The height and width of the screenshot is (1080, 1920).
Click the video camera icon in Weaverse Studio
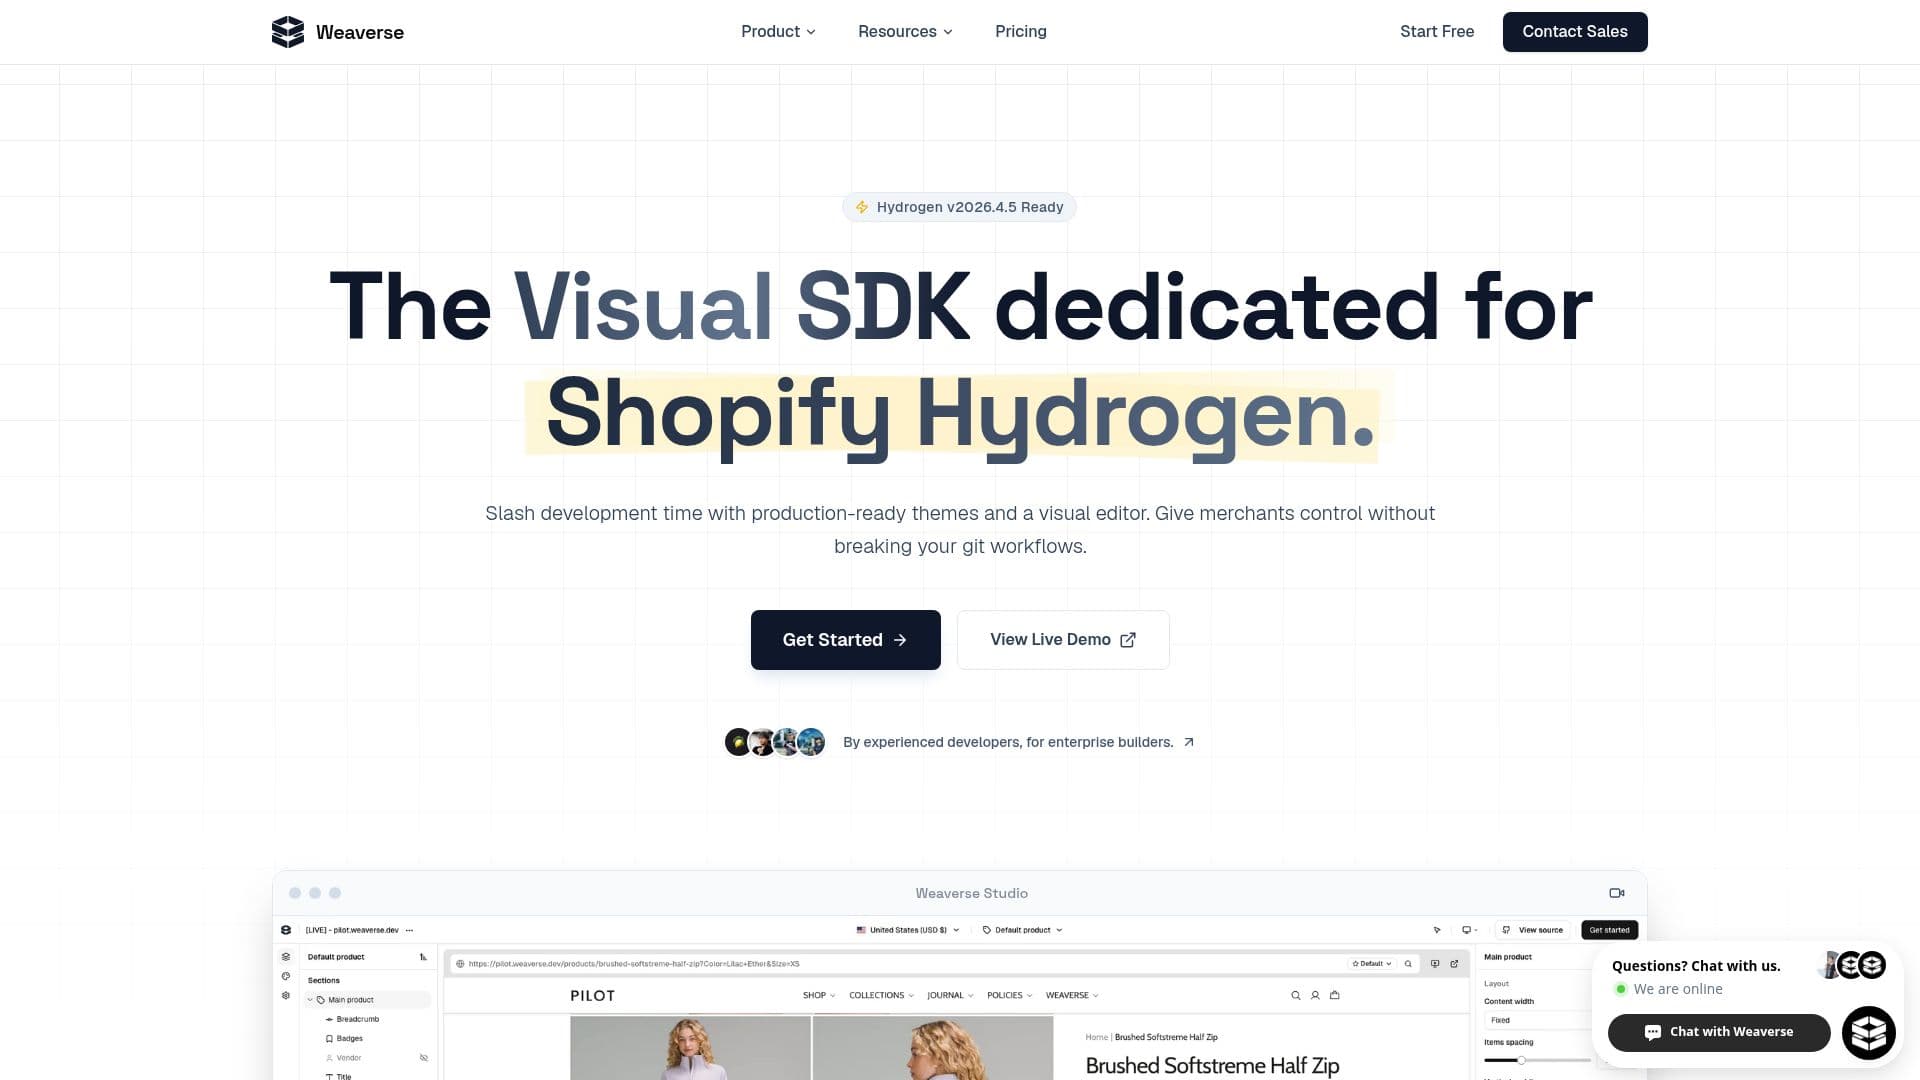pyautogui.click(x=1616, y=893)
